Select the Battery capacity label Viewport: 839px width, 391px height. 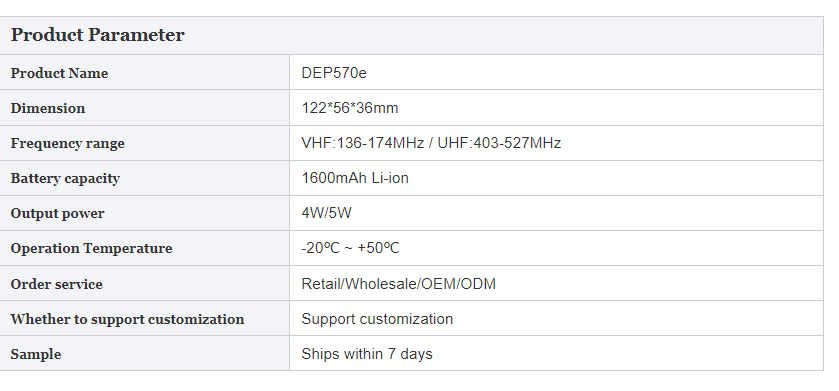65,179
